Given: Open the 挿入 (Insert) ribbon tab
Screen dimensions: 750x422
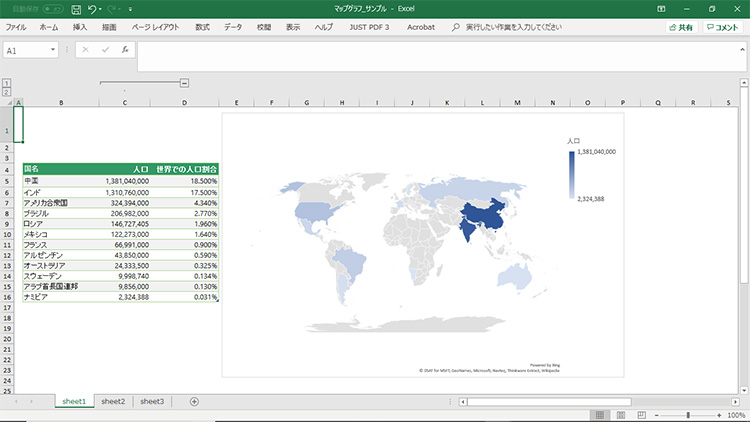Looking at the screenshot, I should pos(79,27).
